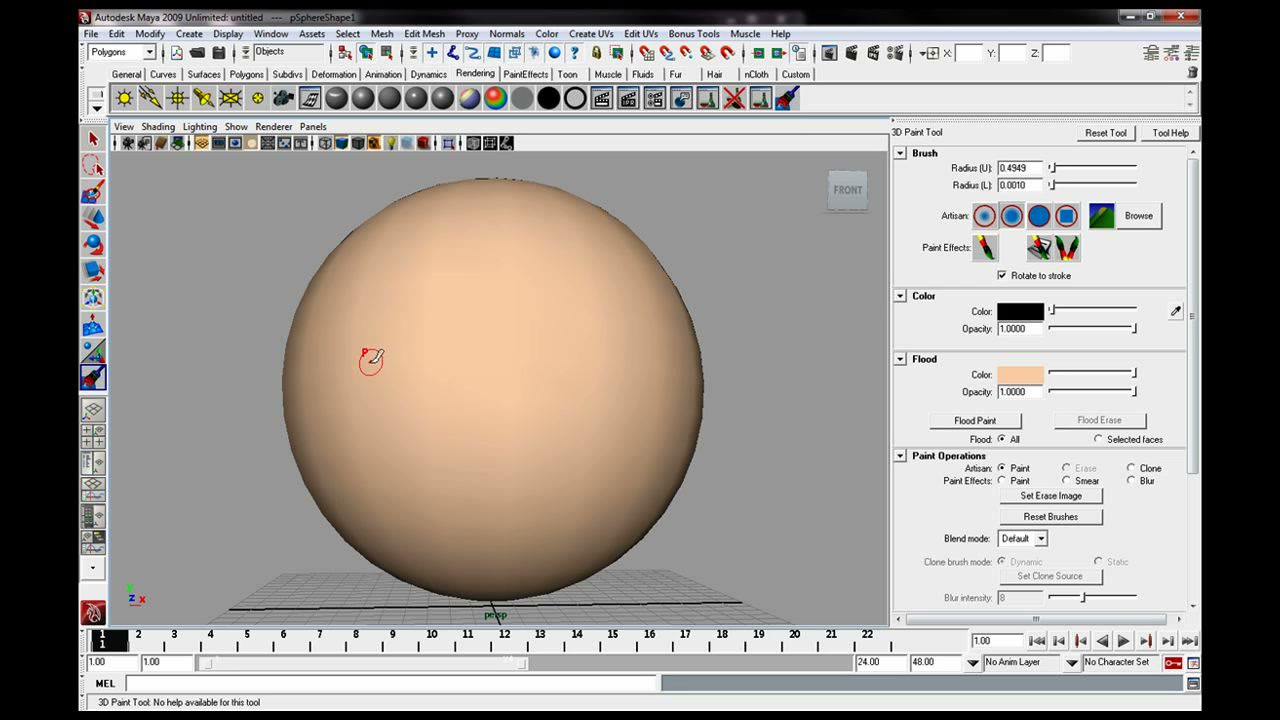Image resolution: width=1280 pixels, height=720 pixels.
Task: Click the 3D Paint brush shelf icon
Action: pos(786,98)
